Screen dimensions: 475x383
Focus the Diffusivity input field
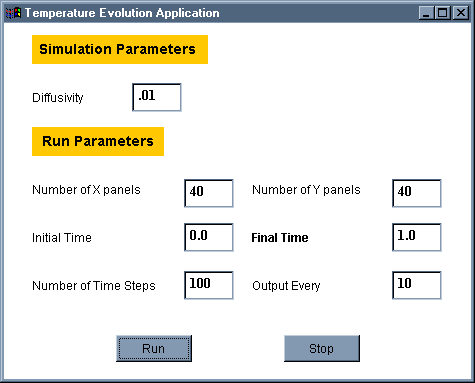(157, 97)
